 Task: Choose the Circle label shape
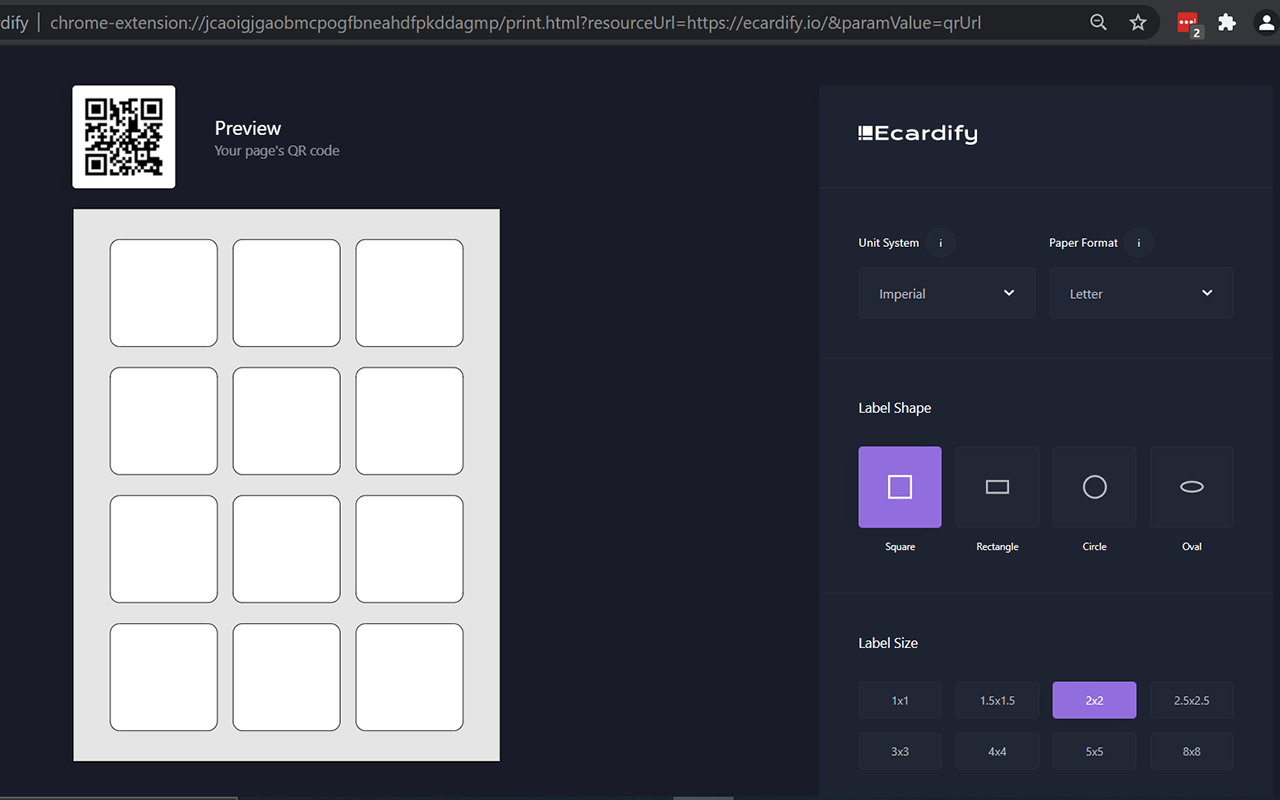pos(1095,487)
